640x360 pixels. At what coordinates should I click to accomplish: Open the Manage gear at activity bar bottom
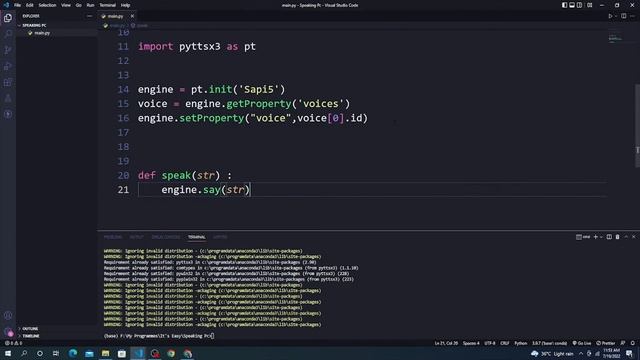8,331
